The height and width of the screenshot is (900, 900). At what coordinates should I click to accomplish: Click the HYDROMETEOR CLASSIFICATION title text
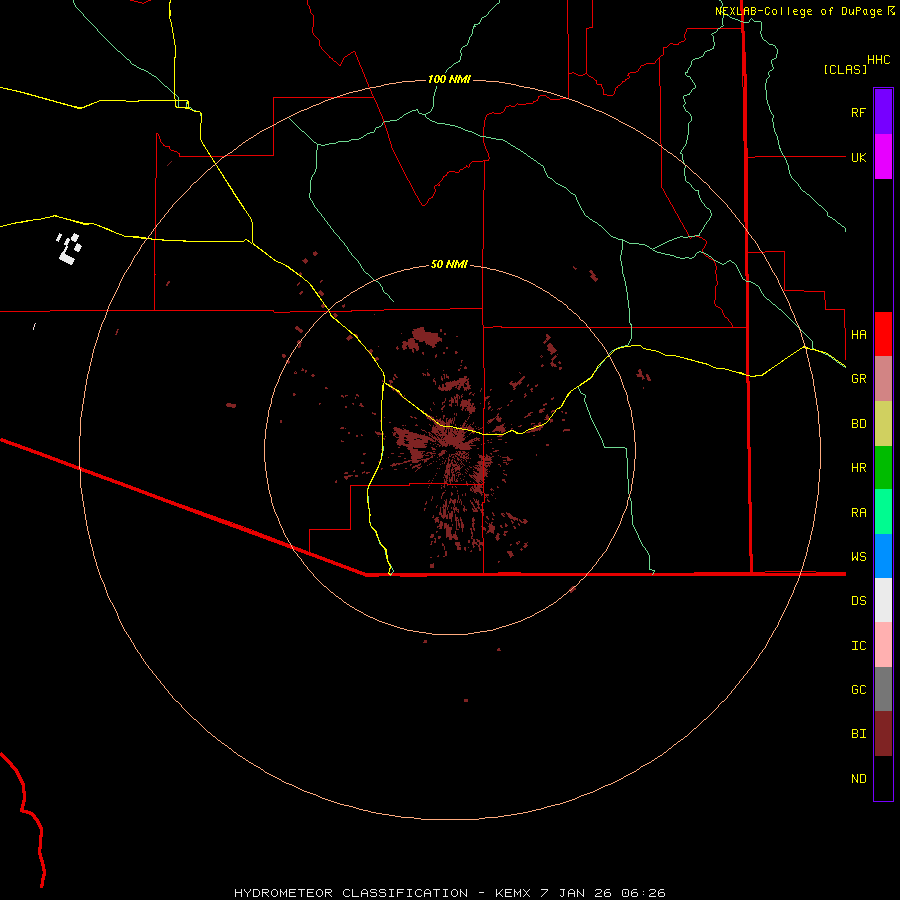coord(351,893)
